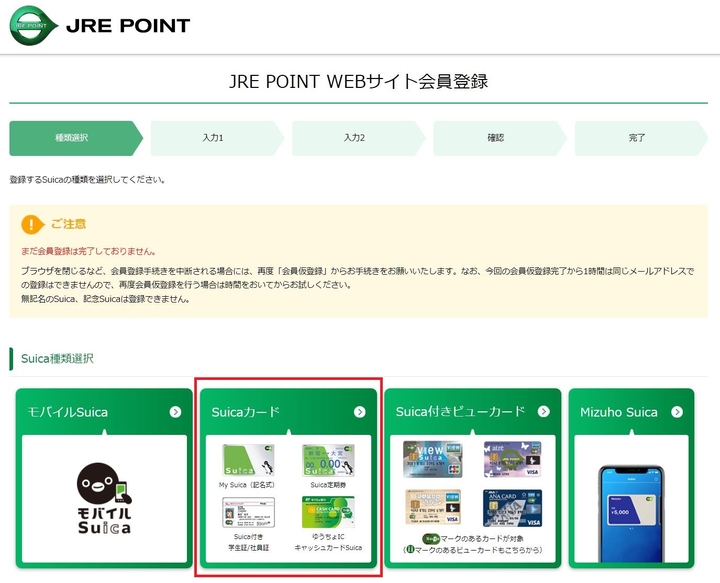The width and height of the screenshot is (720, 583).
Task: Click the beige View Visa card image
Action: 433,507
